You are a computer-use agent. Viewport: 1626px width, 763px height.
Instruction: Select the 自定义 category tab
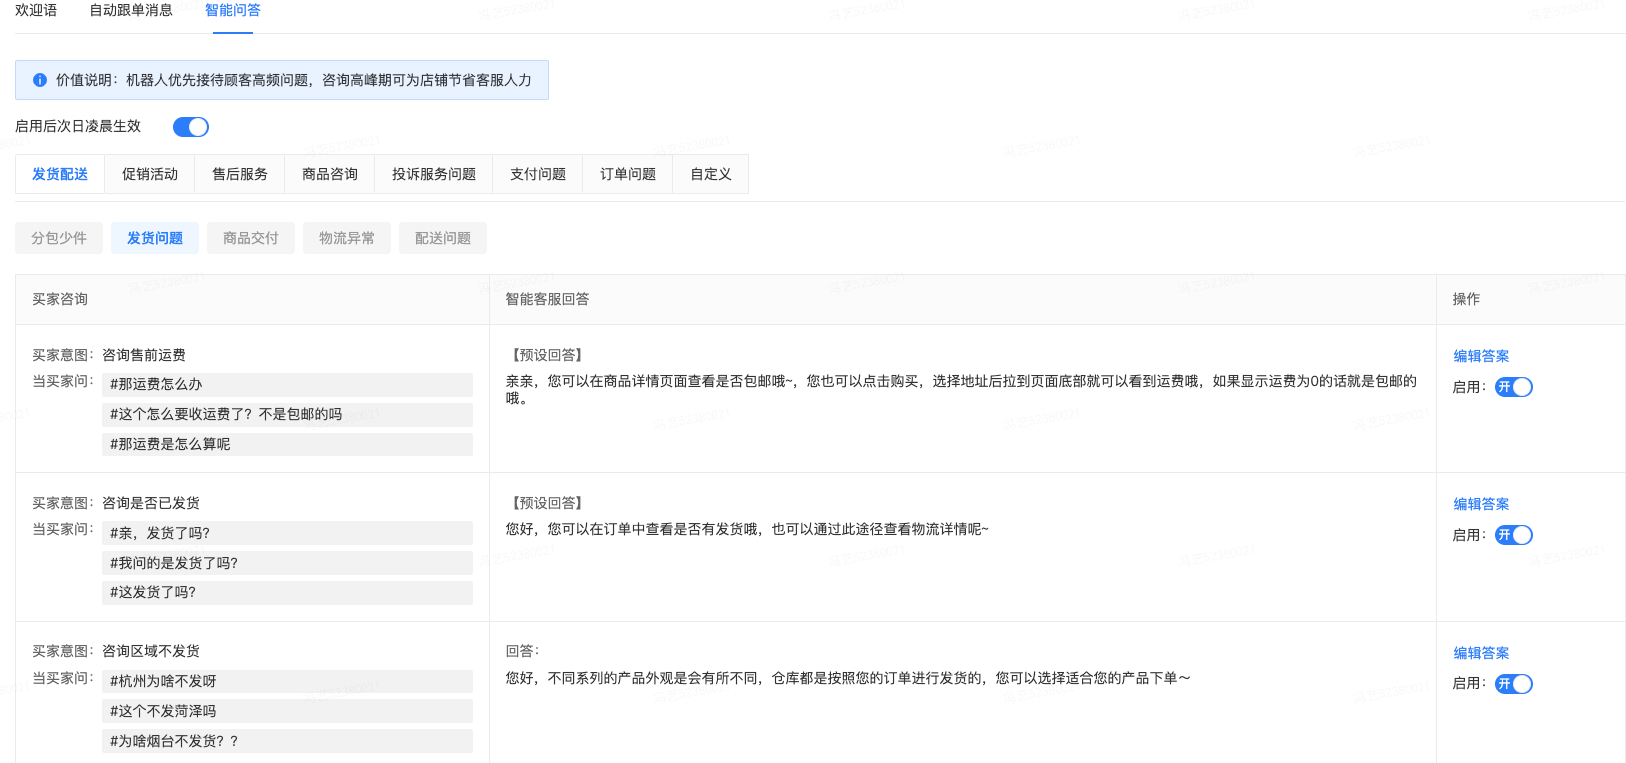tap(711, 174)
